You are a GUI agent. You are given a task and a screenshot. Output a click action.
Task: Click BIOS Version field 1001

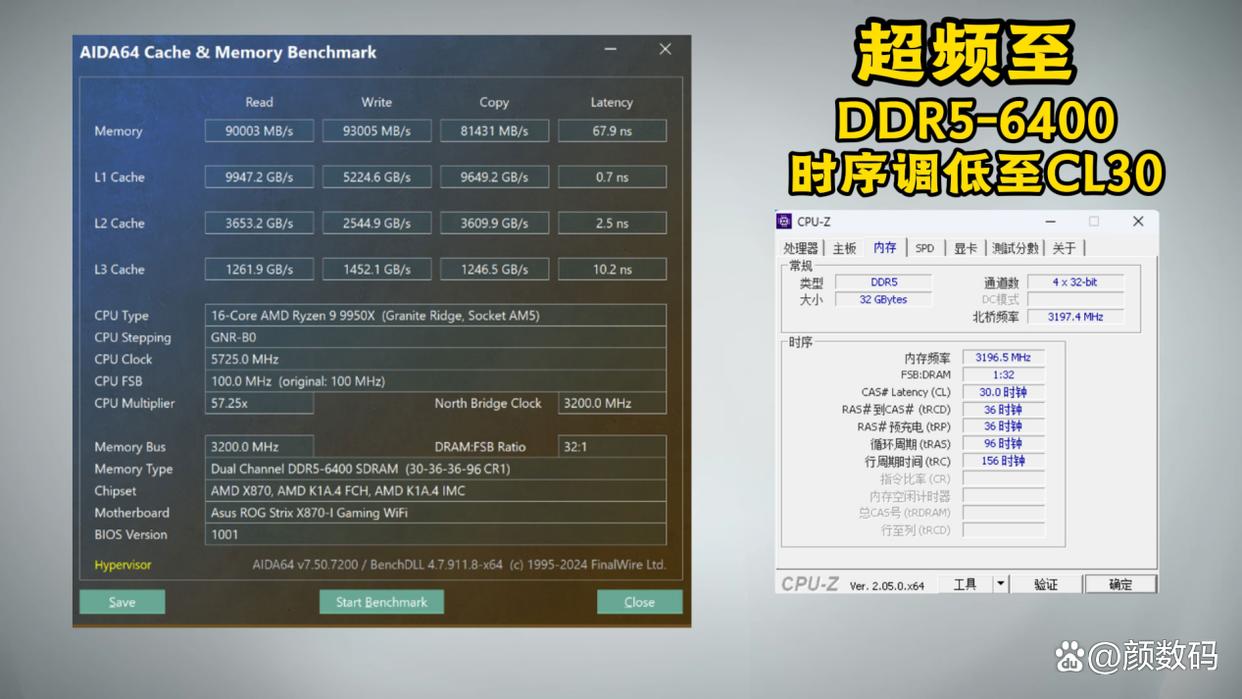point(436,535)
